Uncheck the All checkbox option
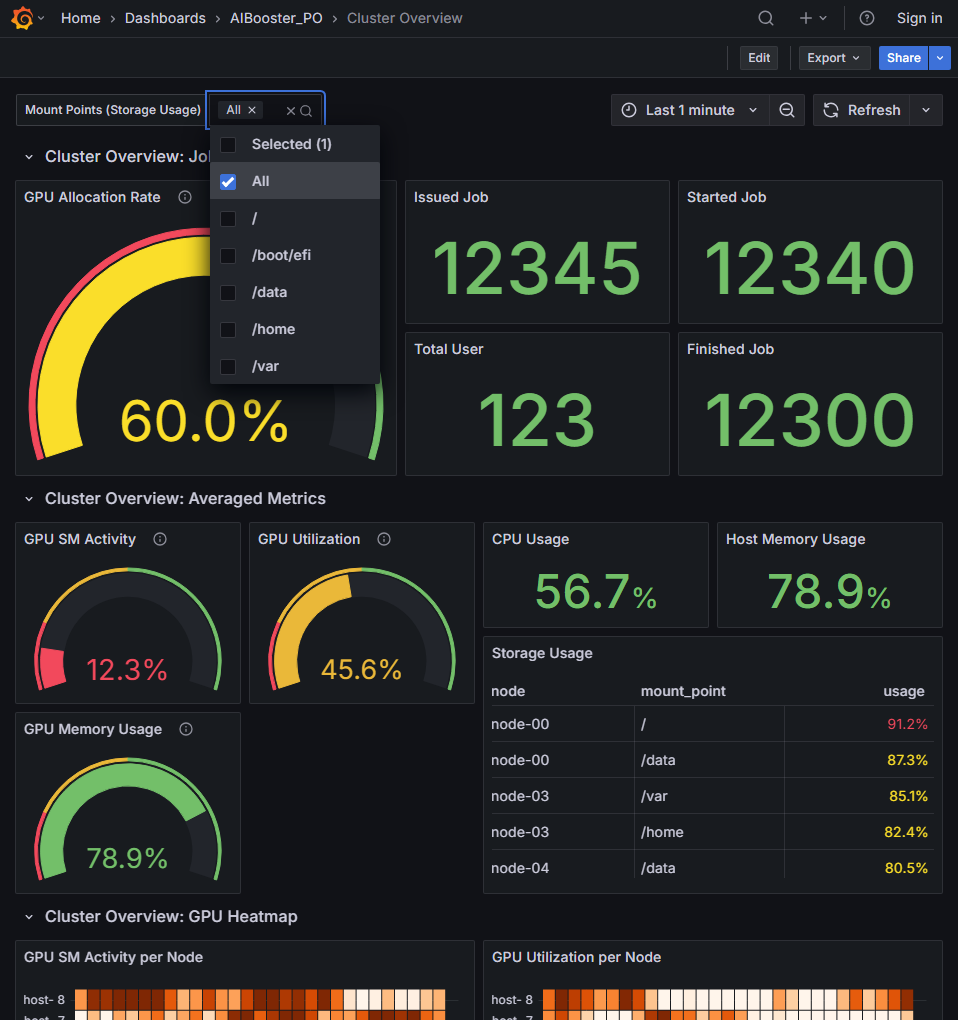Viewport: 958px width, 1020px height. pos(228,181)
